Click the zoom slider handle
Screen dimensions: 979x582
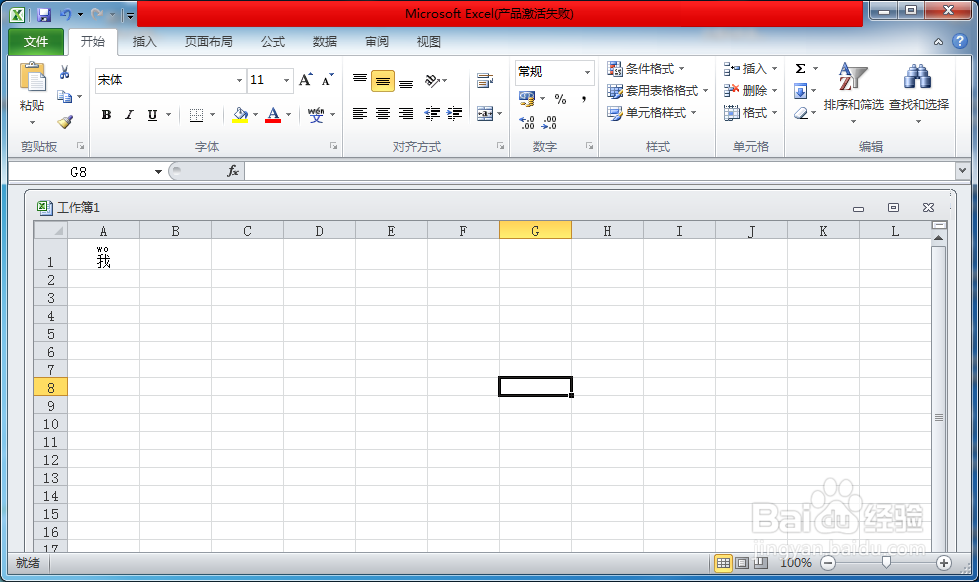click(x=886, y=563)
